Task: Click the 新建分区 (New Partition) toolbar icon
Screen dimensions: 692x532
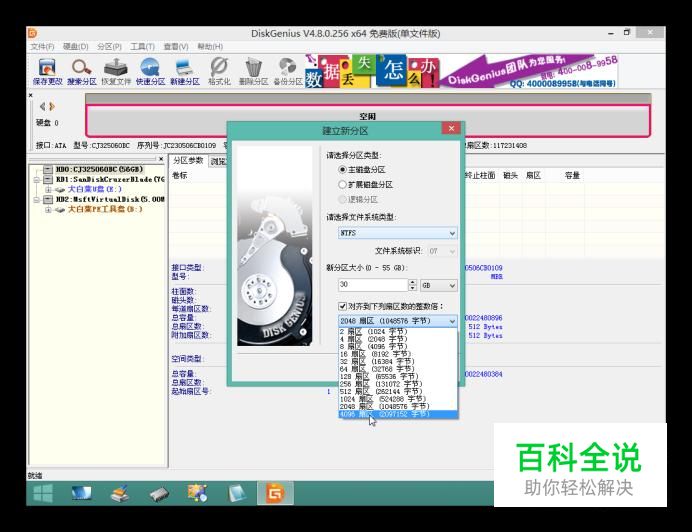Action: pos(184,72)
